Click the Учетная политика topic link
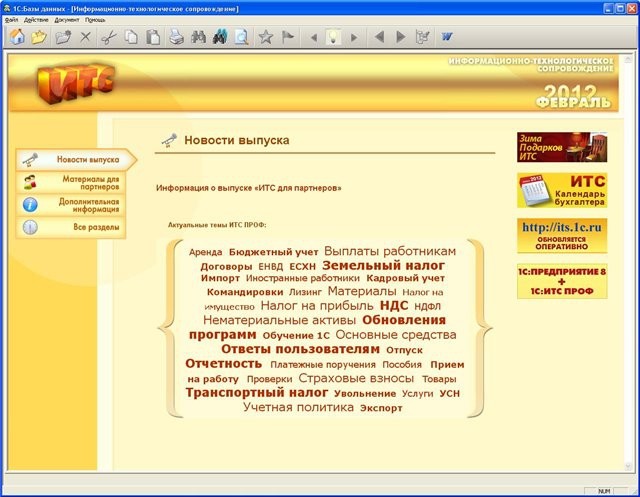 298,407
